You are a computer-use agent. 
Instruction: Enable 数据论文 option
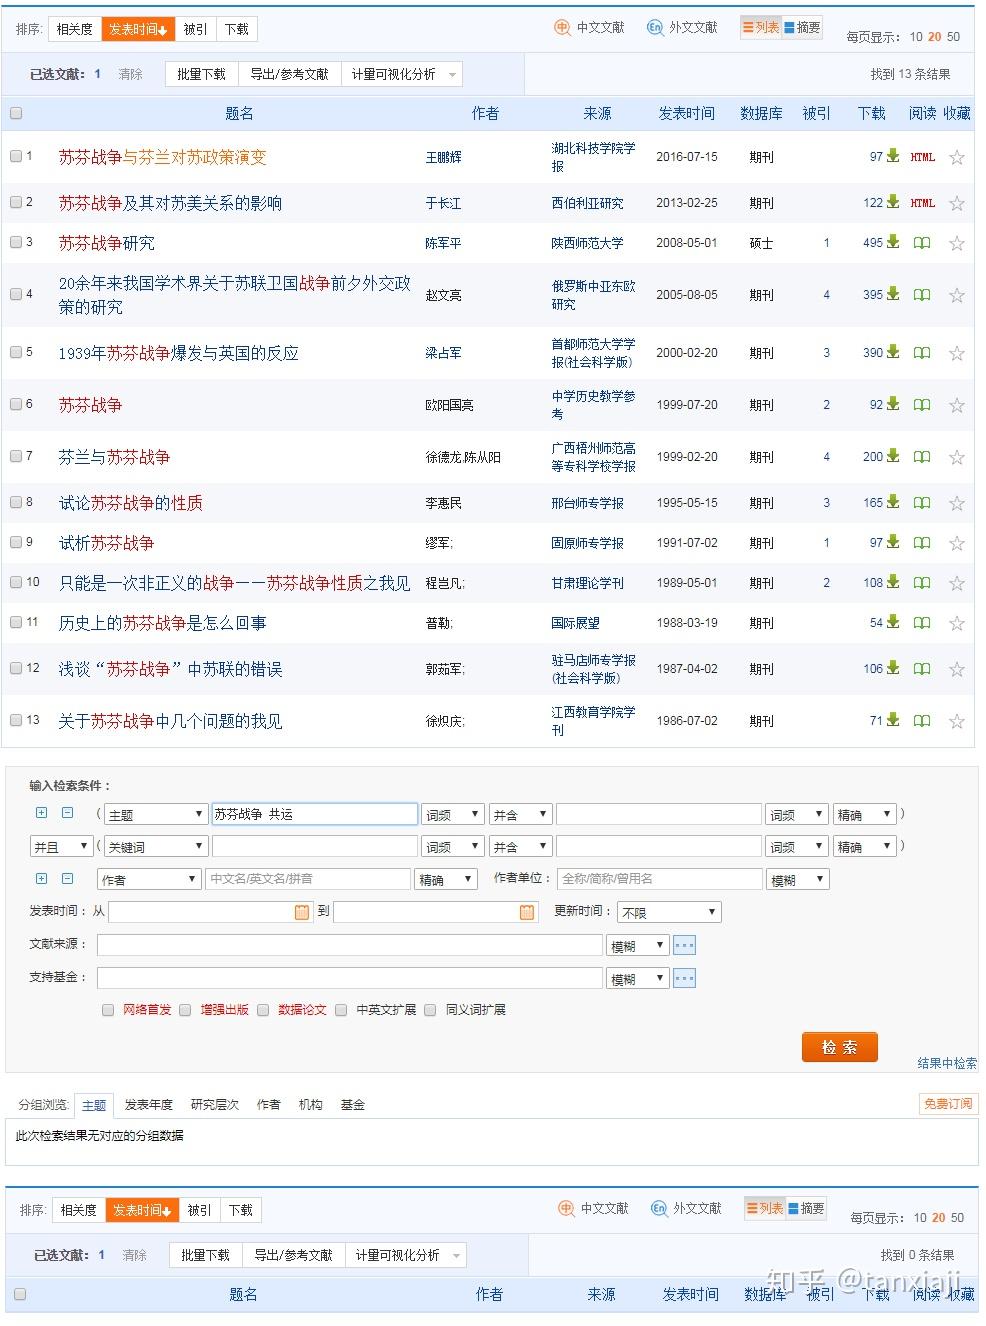[263, 1010]
